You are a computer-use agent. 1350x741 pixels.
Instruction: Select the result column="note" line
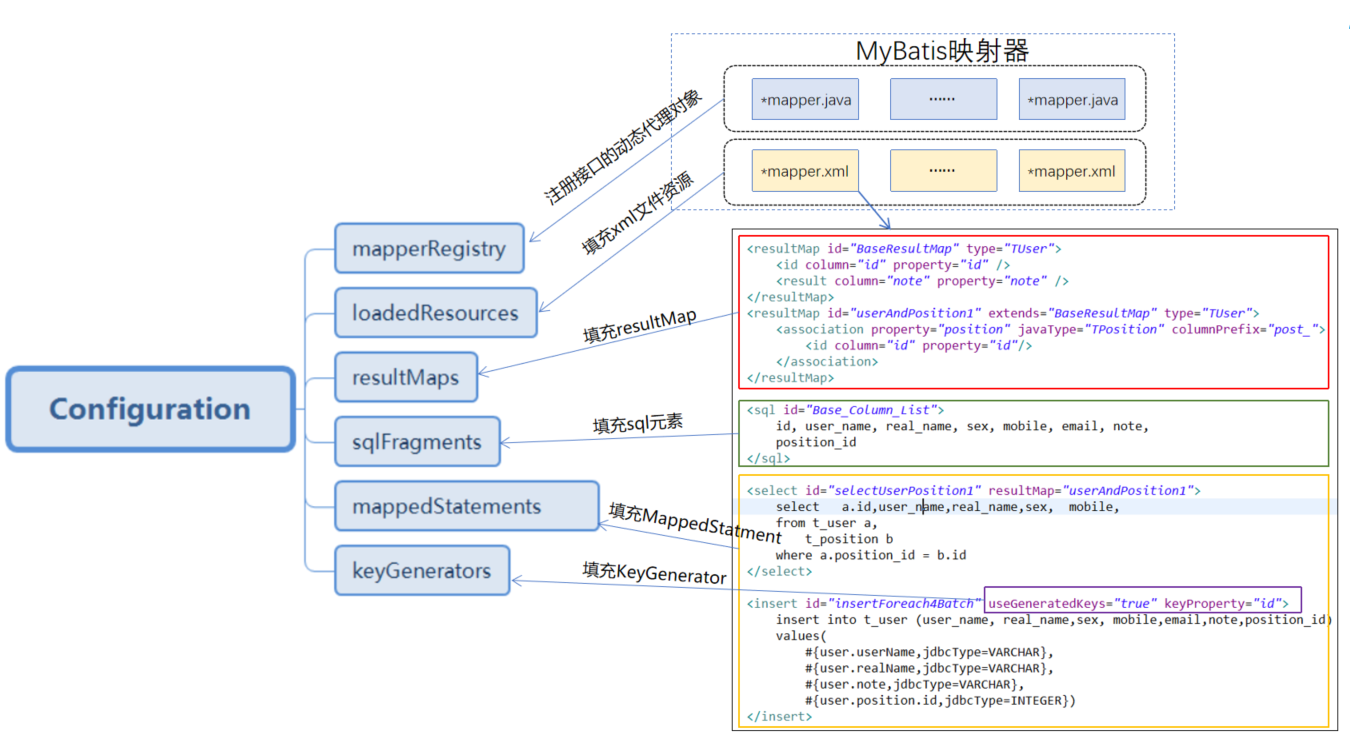[x=922, y=280]
